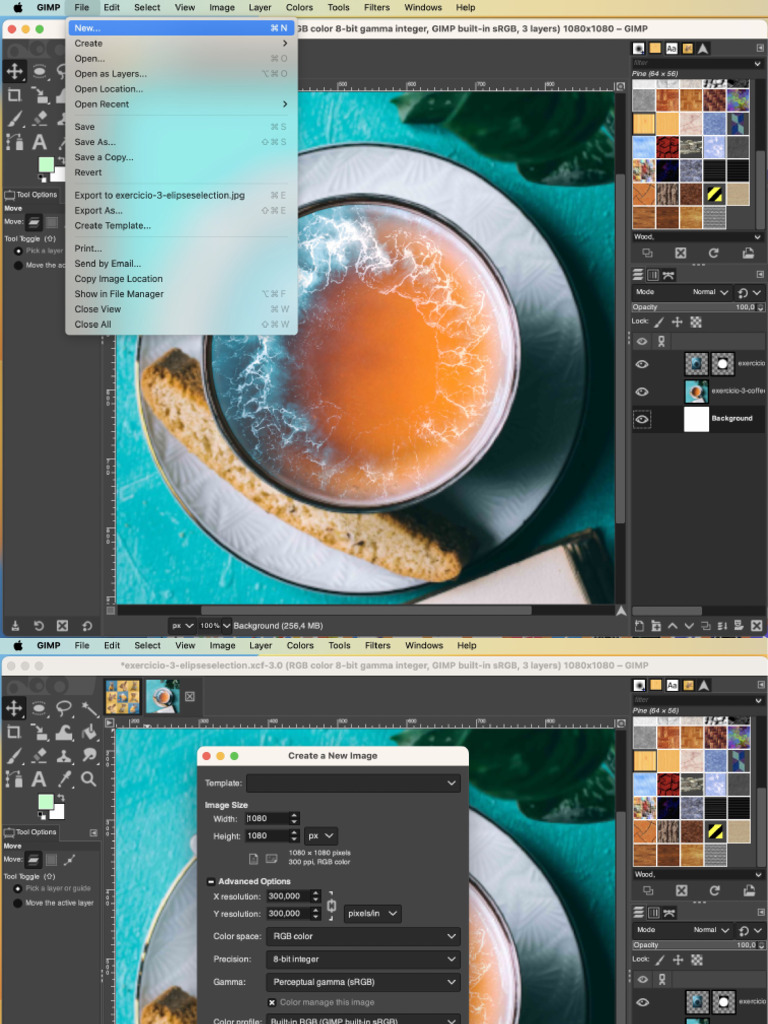Toggle eye of exercicio layer in lower window
The width and height of the screenshot is (768, 1024).
click(x=643, y=1002)
